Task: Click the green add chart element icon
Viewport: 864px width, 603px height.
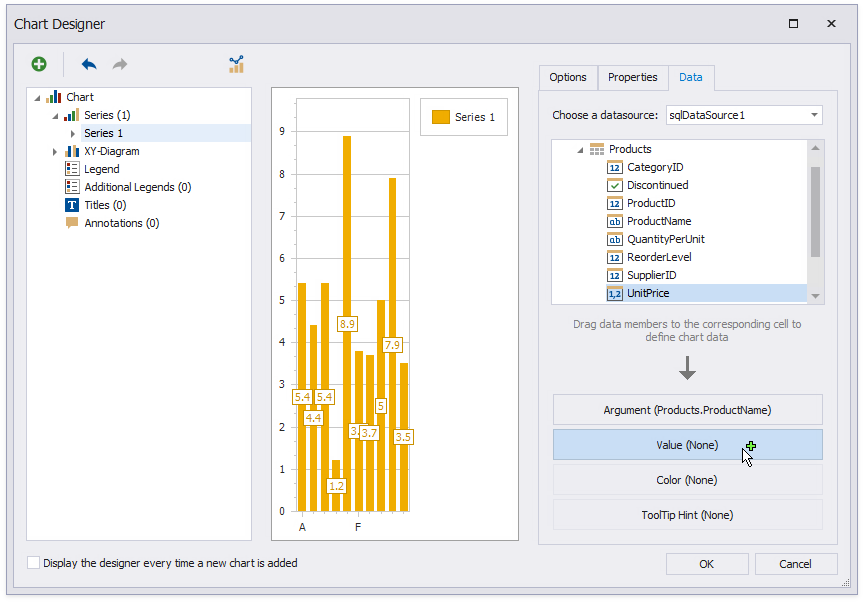Action: (38, 64)
